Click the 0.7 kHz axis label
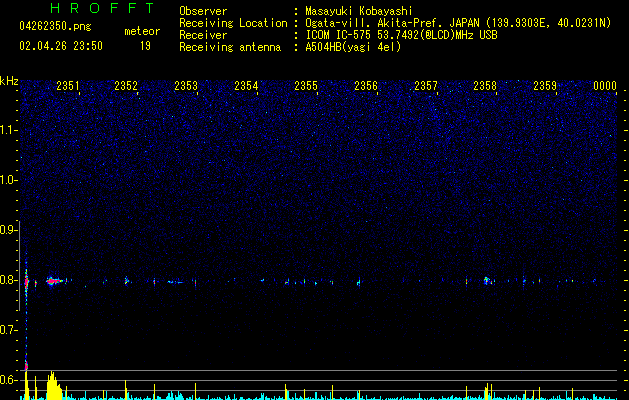Viewport: 629px width, 400px height. pos(9,330)
